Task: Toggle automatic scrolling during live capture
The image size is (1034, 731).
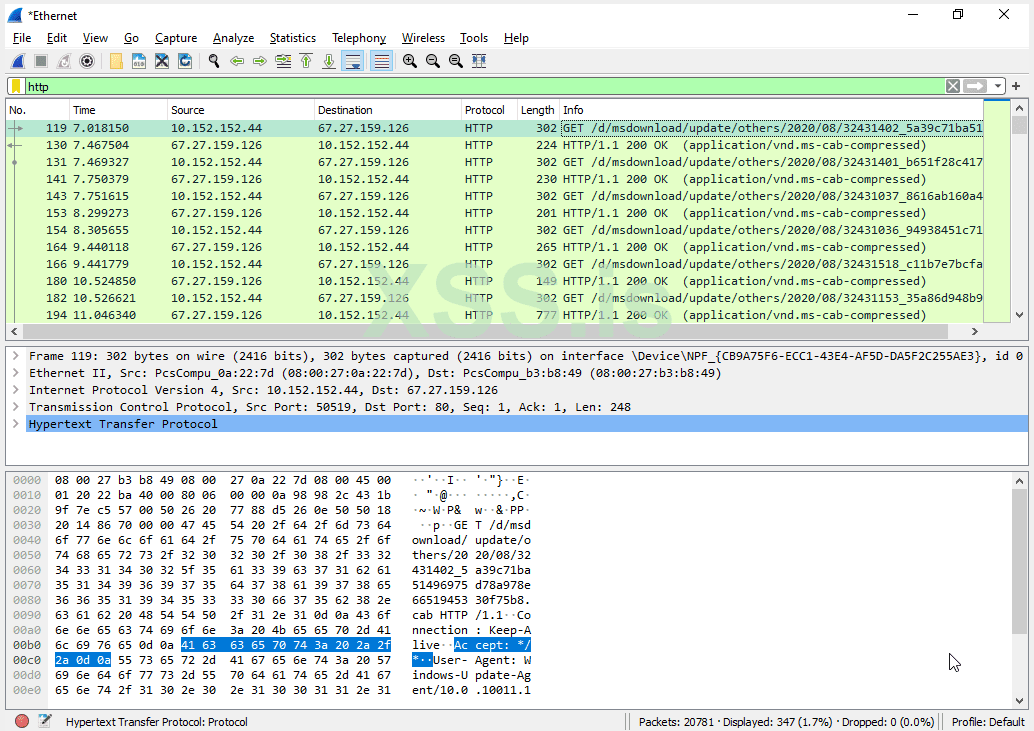Action: (x=352, y=61)
